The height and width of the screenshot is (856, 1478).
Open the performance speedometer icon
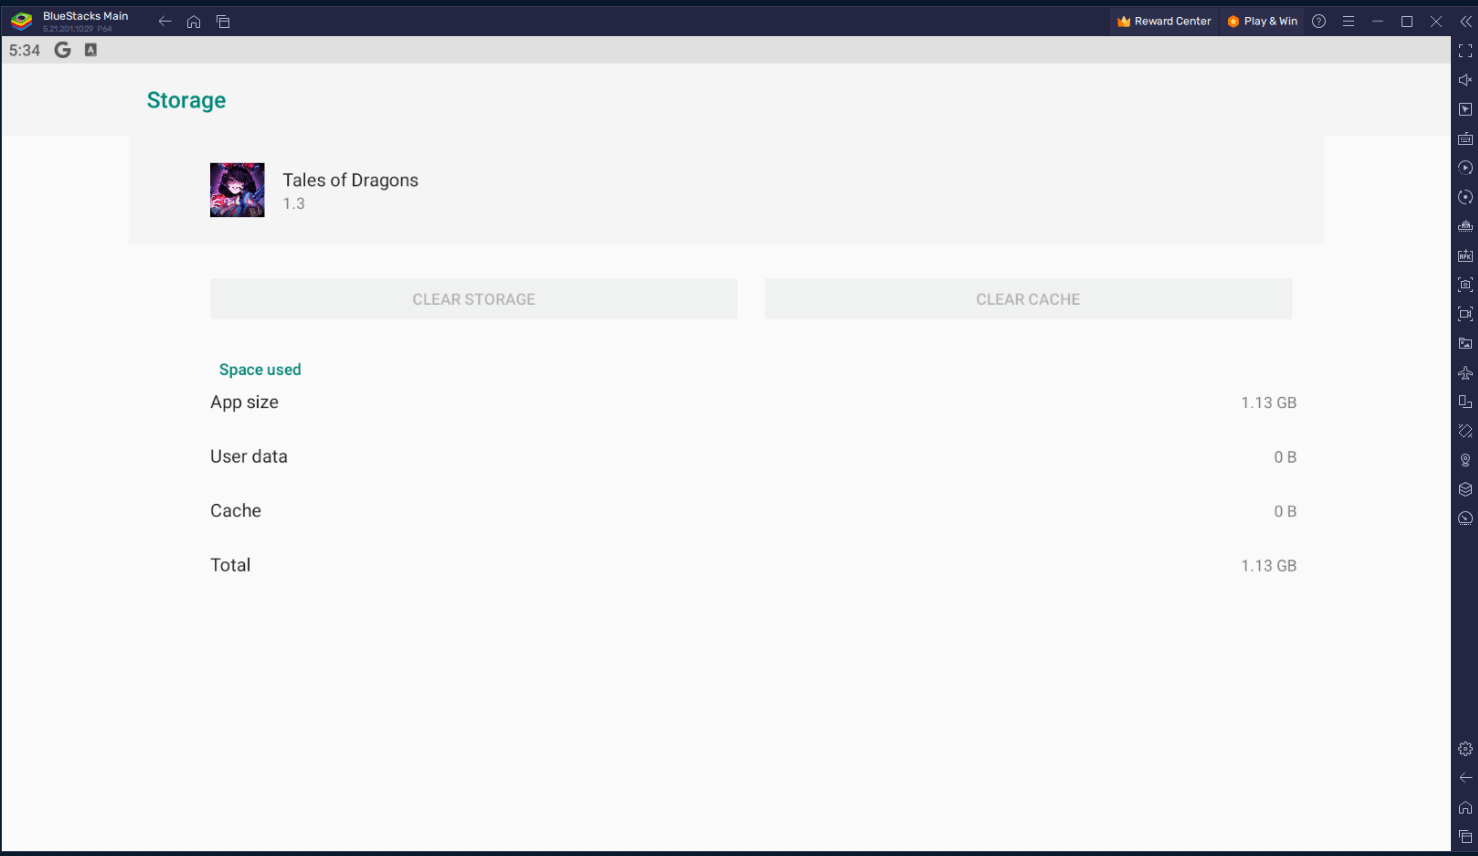click(1465, 519)
